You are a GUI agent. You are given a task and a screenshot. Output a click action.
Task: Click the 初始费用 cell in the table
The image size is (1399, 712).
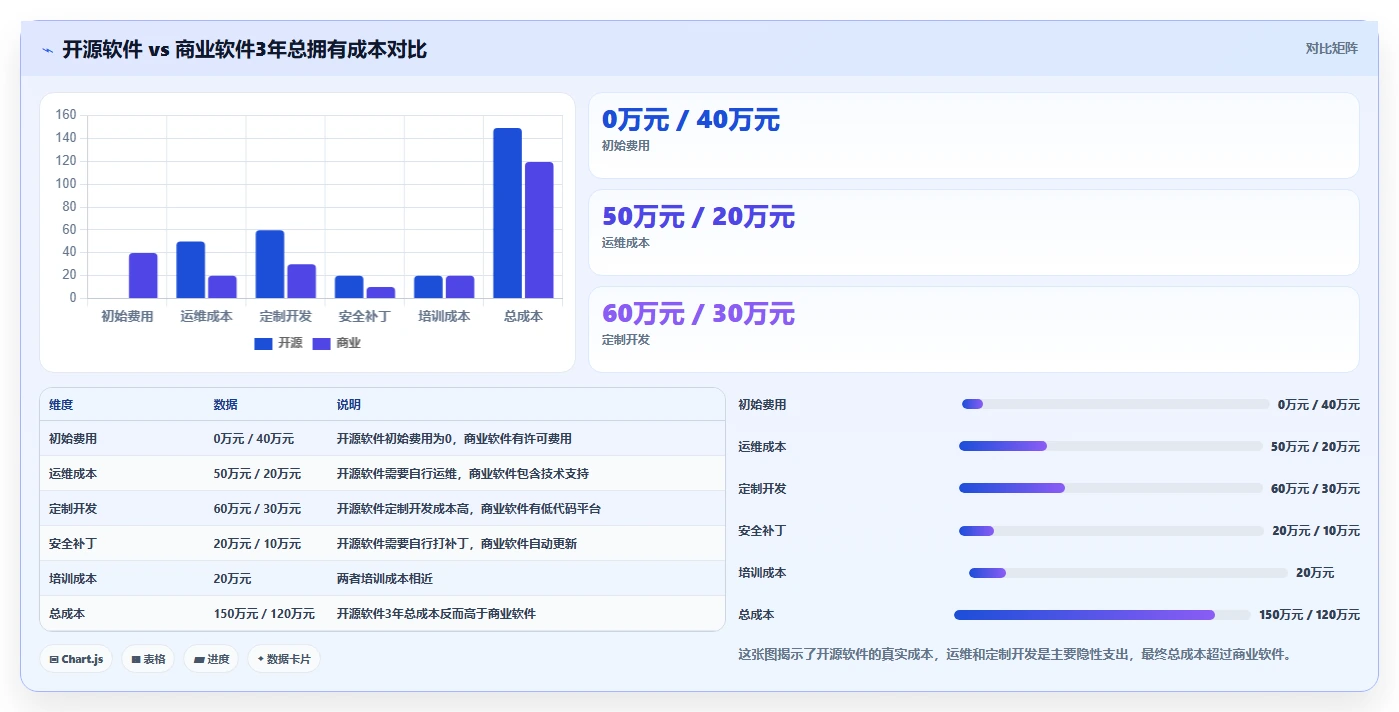73,439
